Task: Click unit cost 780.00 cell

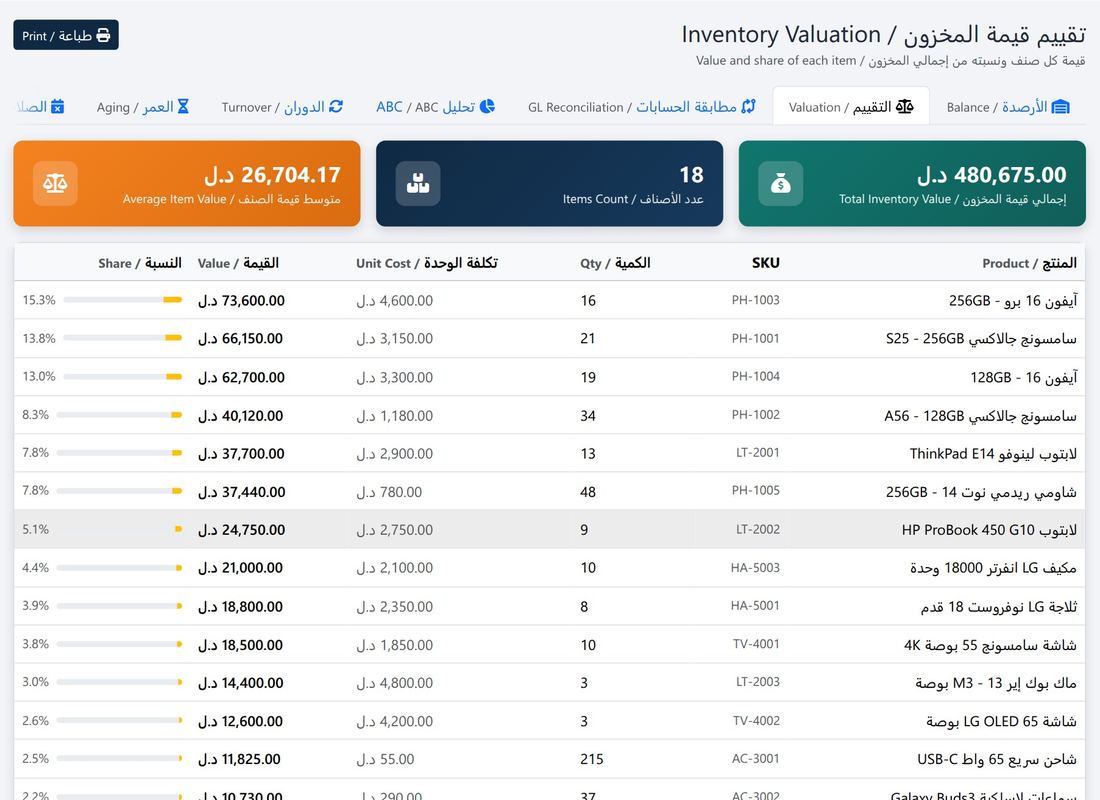Action: pyautogui.click(x=389, y=492)
